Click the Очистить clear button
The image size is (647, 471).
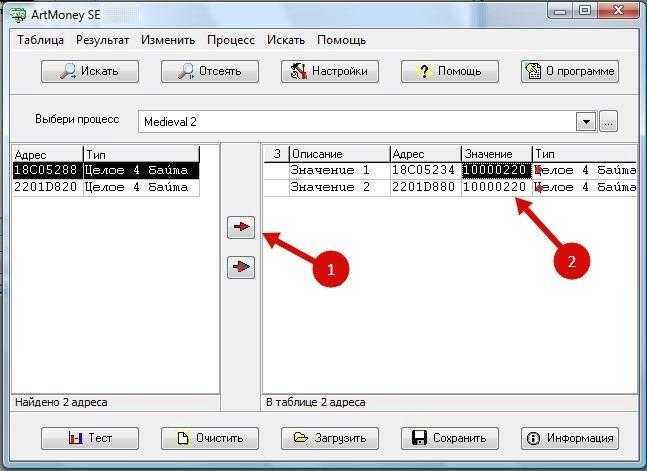[210, 438]
